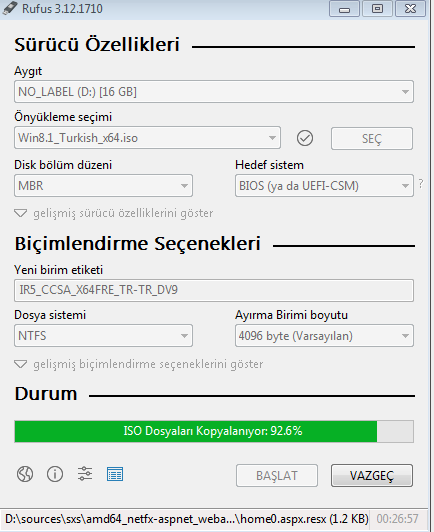Click the question mark beside Hedef sistem

(x=421, y=184)
